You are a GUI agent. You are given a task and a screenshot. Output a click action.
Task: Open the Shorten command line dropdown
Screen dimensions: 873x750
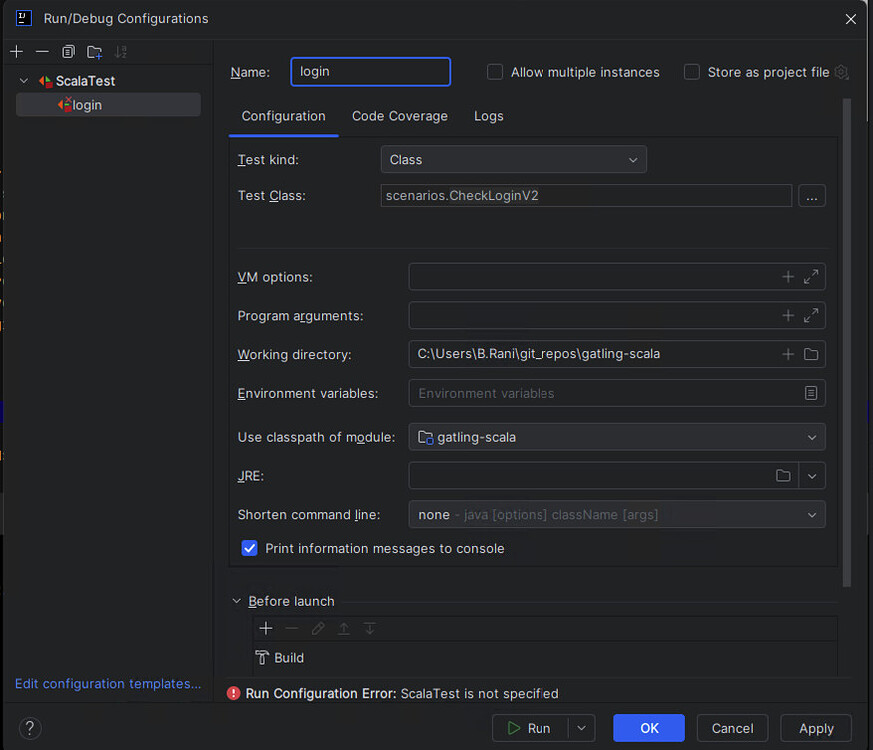(813, 514)
